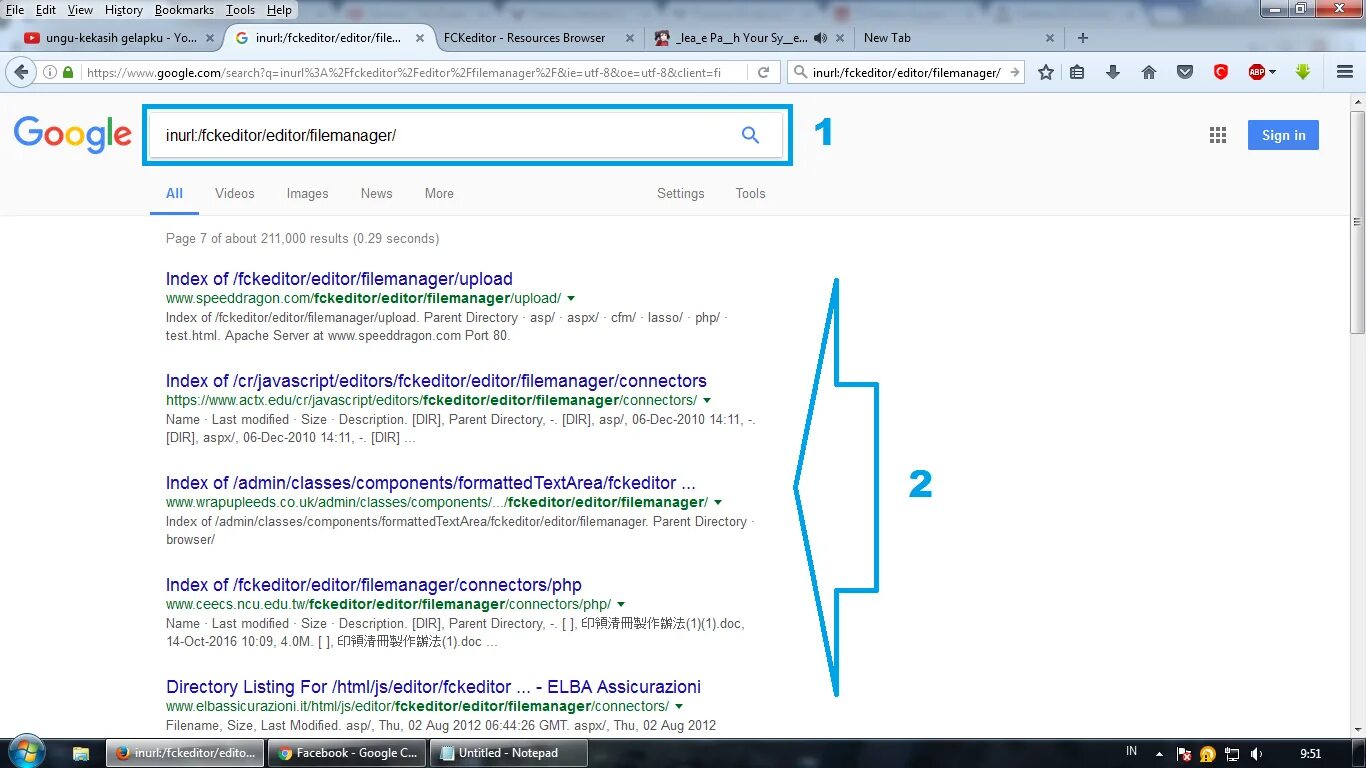Open the search Settings menu

pos(680,194)
